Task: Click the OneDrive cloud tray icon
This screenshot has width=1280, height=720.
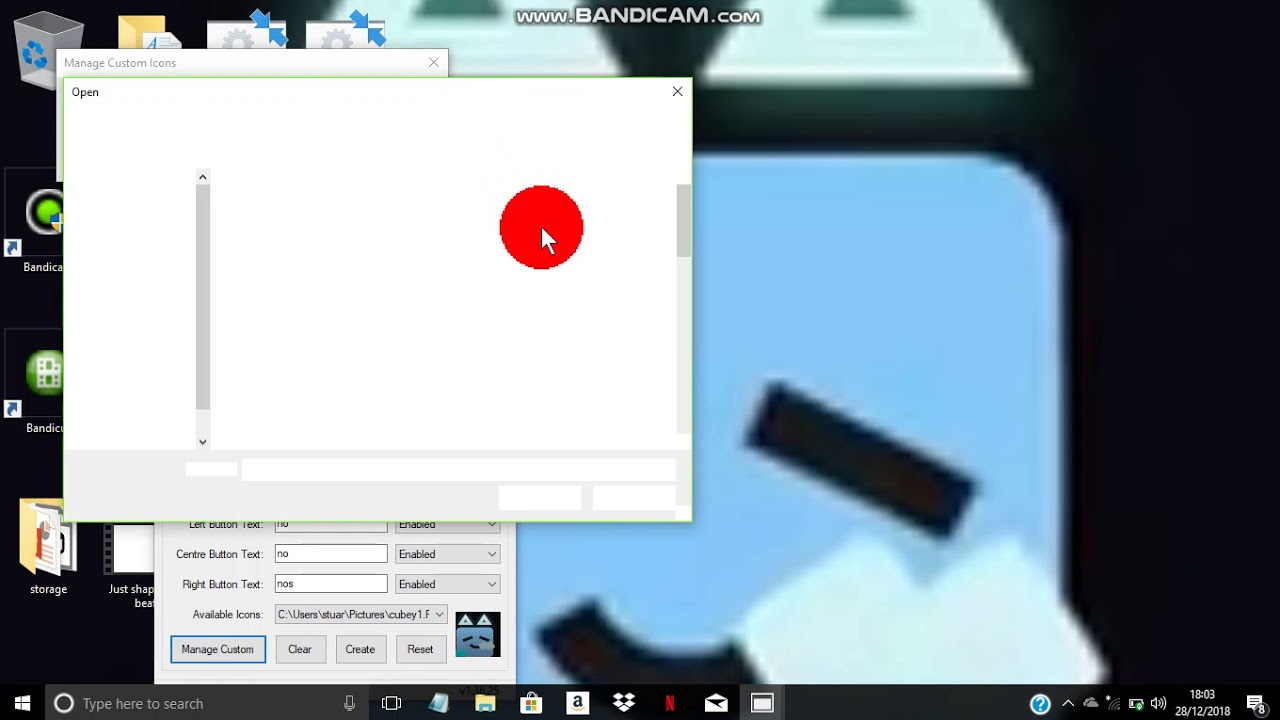Action: 1090,703
